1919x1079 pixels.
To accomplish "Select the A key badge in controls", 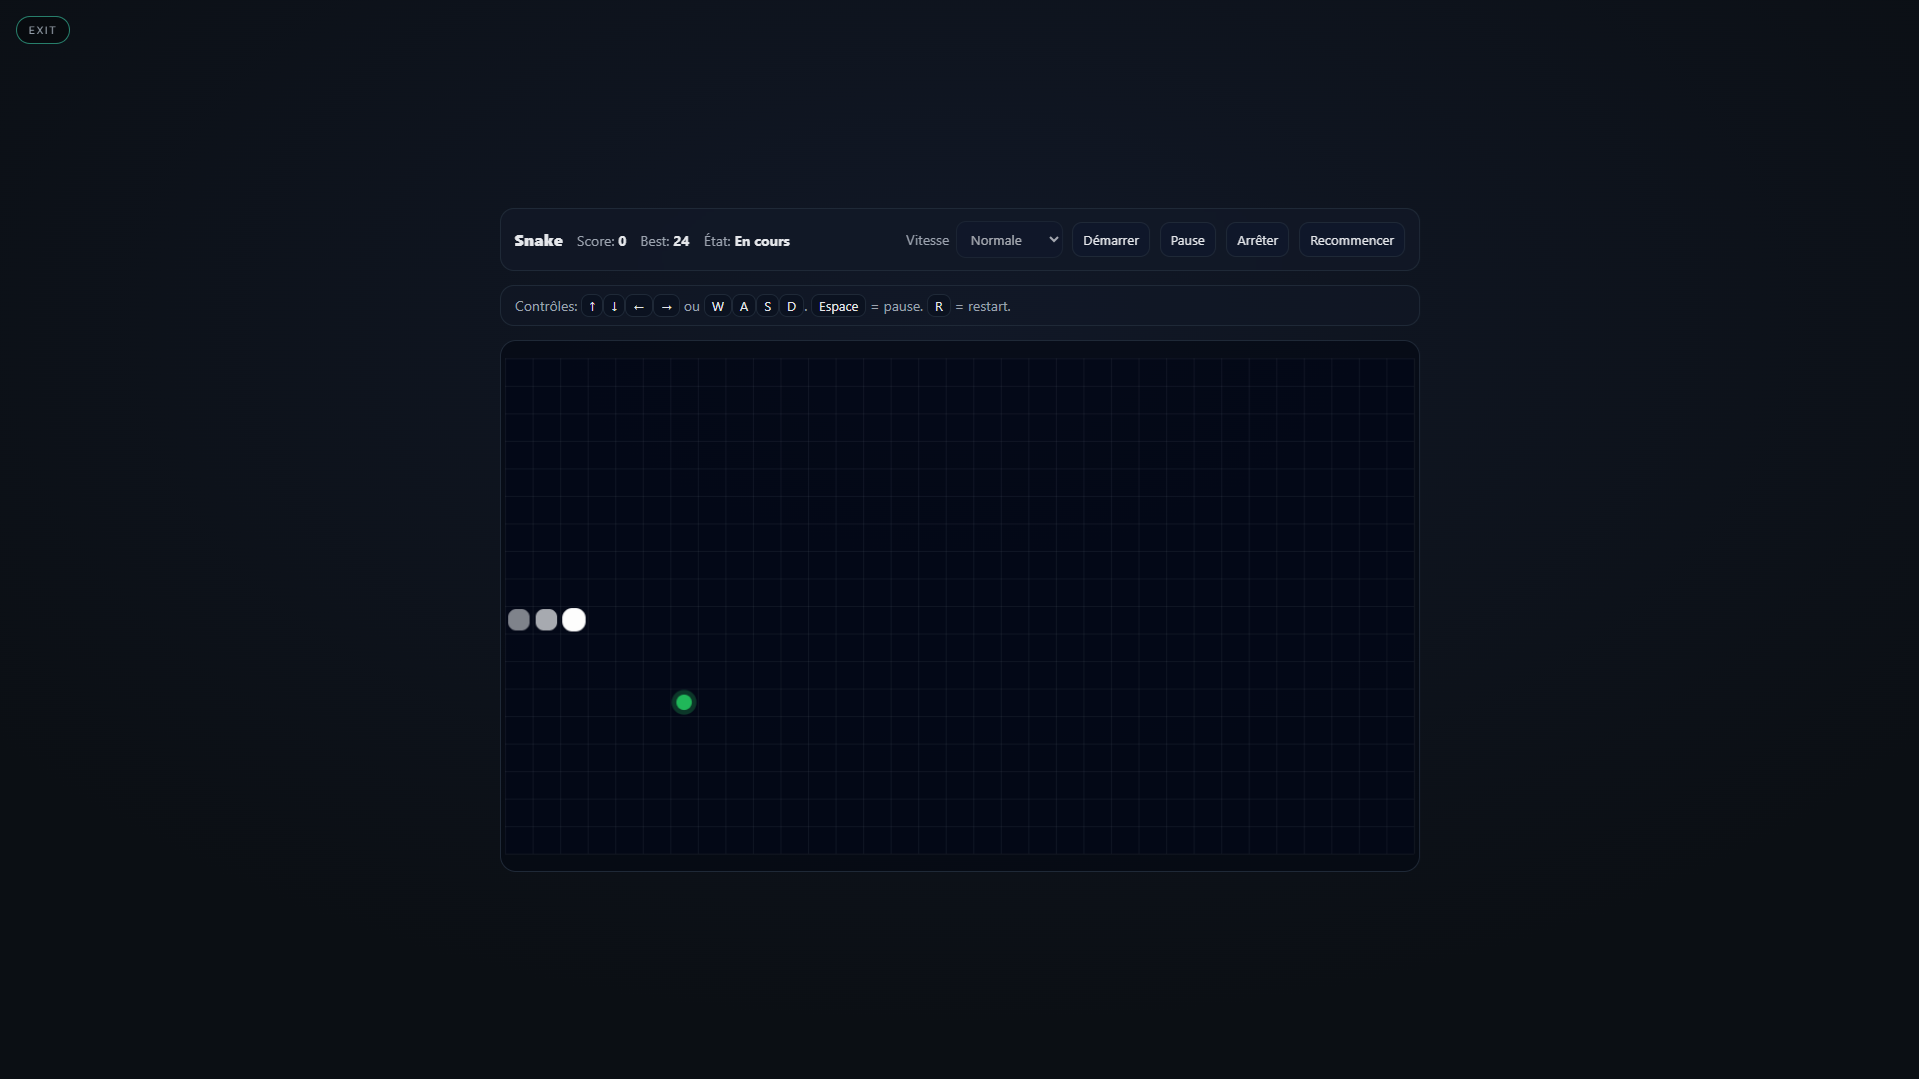I will click(743, 306).
